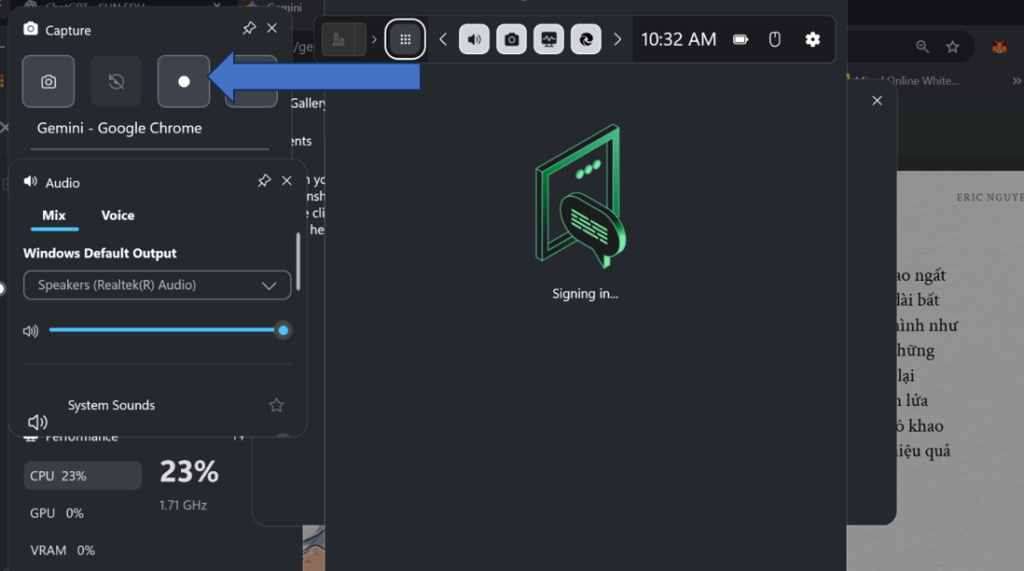Click the mouse click-through icon
The height and width of the screenshot is (571, 1024).
coord(773,40)
